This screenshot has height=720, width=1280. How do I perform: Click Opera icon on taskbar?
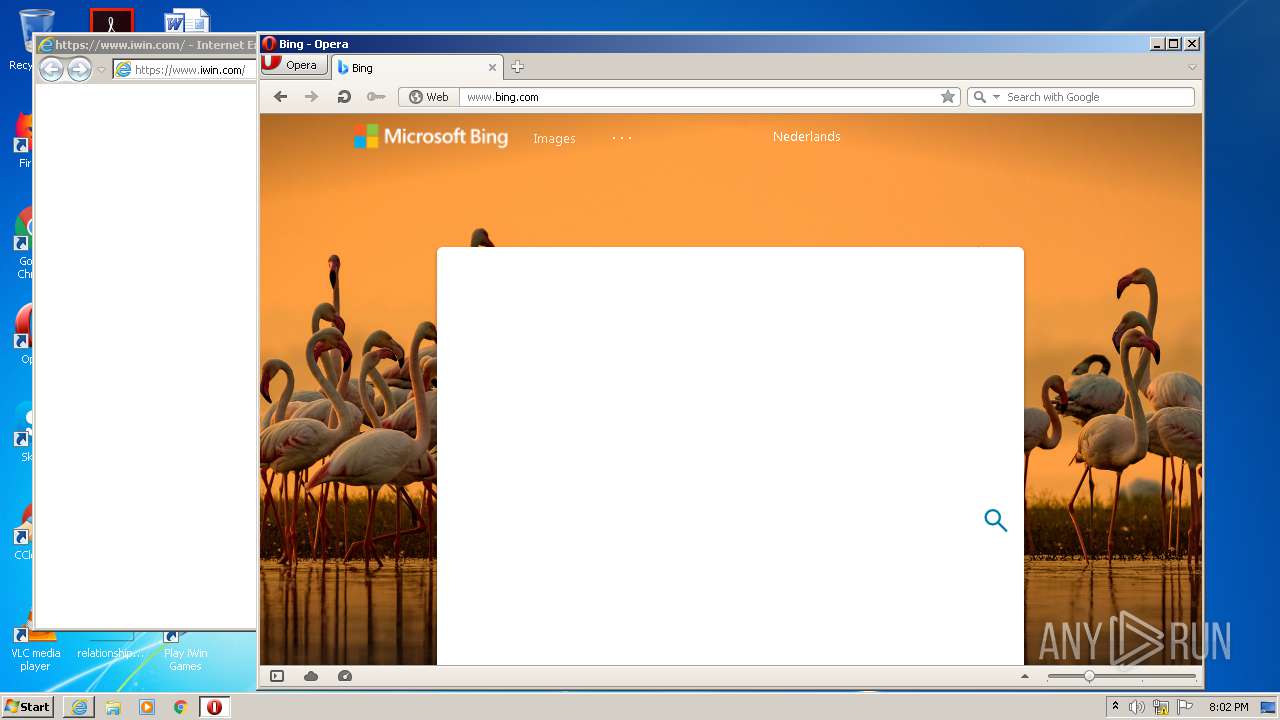tap(214, 707)
